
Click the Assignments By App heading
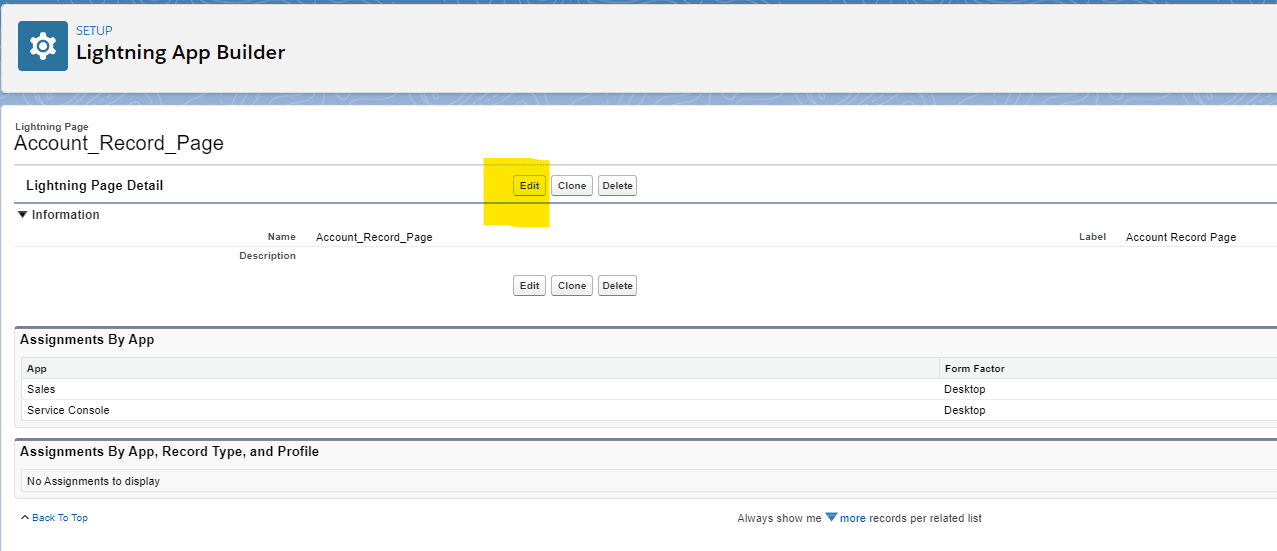pyautogui.click(x=87, y=340)
